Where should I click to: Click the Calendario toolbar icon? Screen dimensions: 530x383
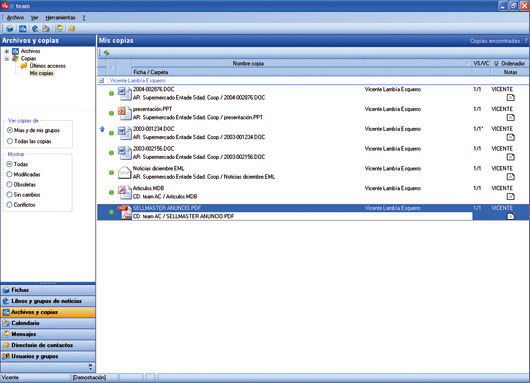(x=46, y=29)
